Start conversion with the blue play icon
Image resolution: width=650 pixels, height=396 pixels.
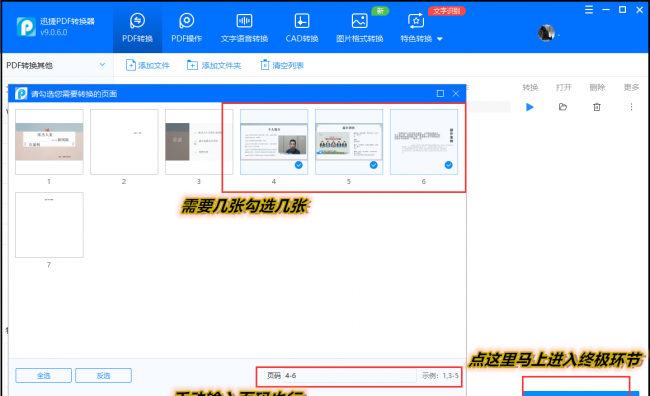click(529, 107)
